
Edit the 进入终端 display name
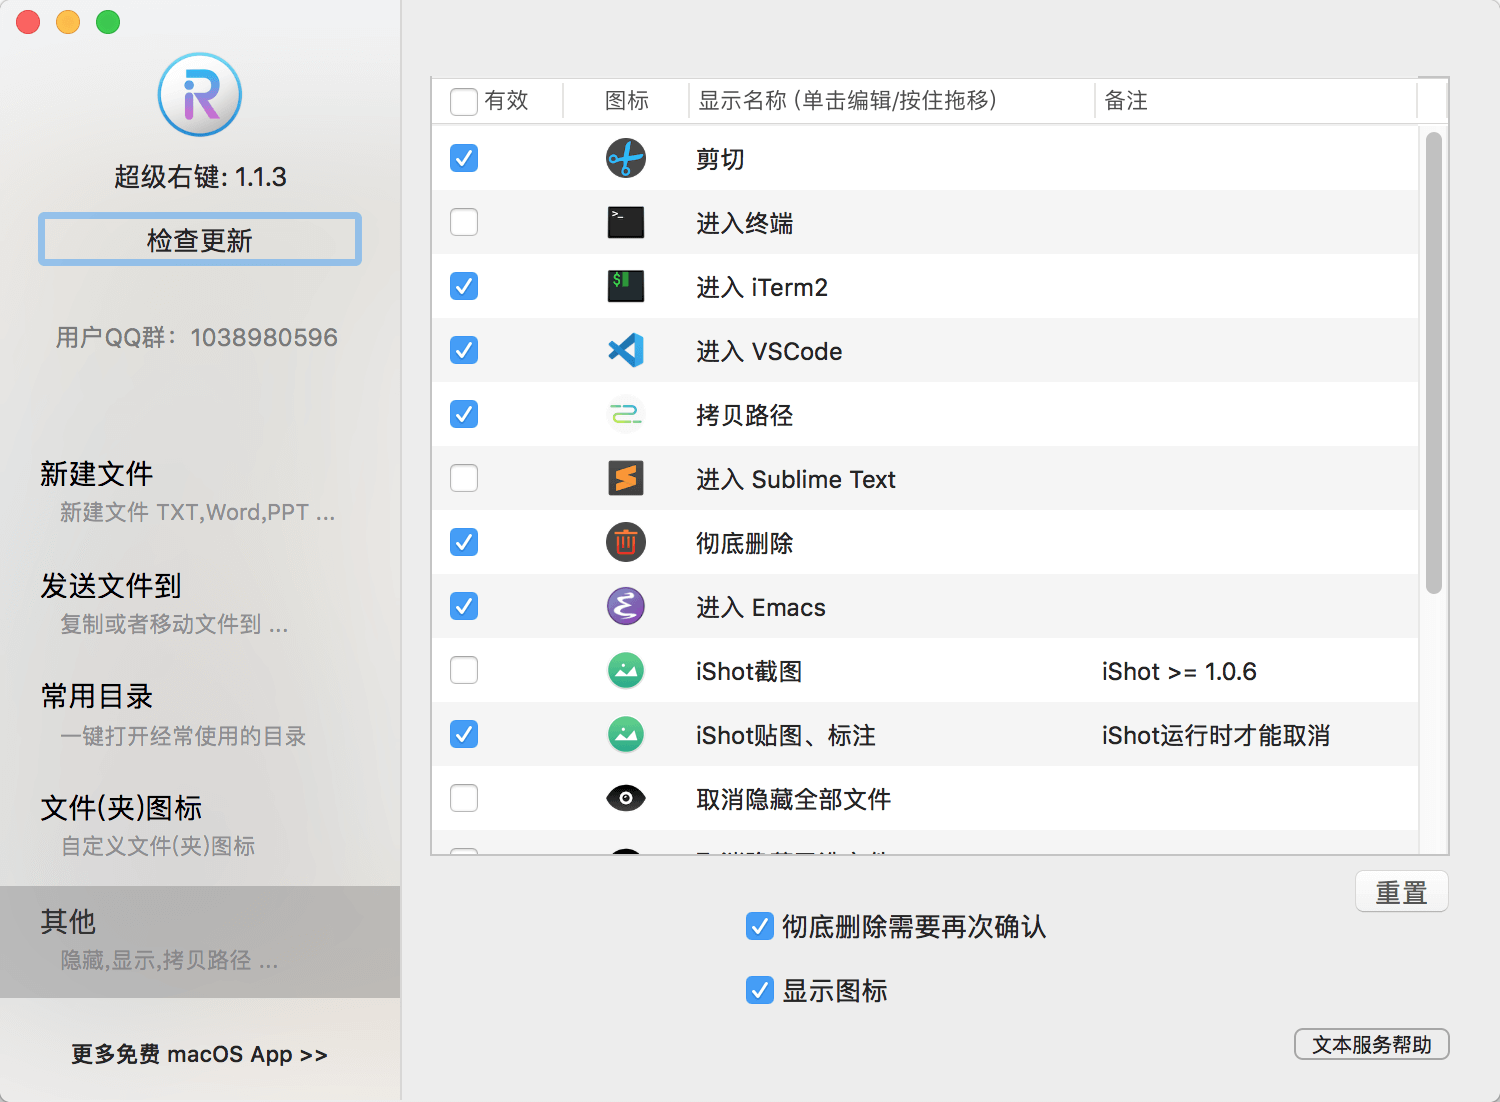745,223
